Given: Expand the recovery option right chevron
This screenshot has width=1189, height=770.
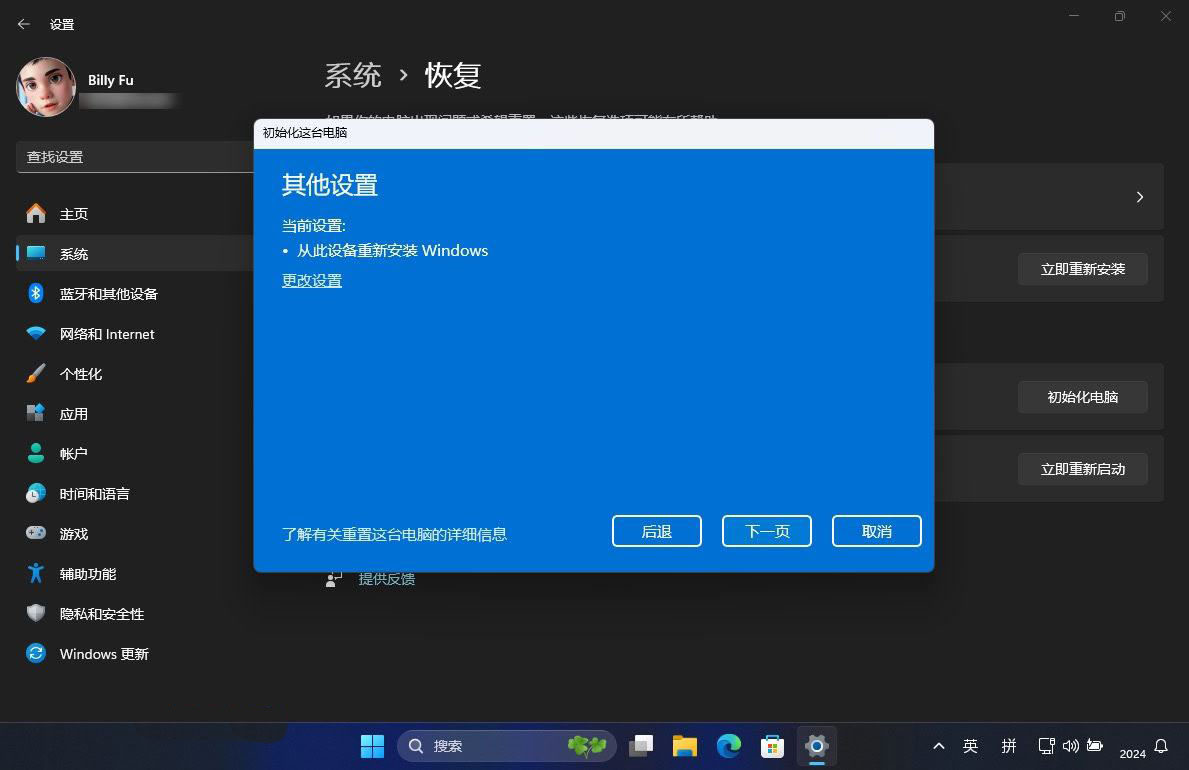Looking at the screenshot, I should point(1139,197).
